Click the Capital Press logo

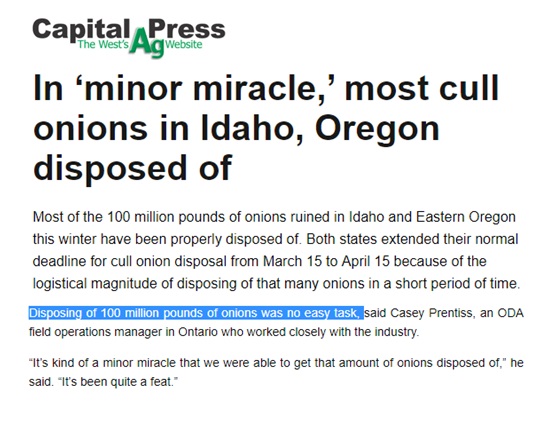tap(129, 37)
